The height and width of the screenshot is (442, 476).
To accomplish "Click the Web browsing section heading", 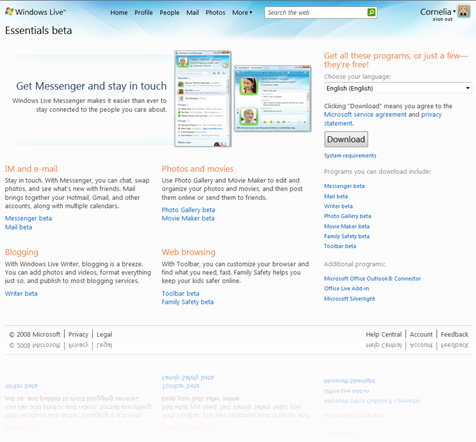I will coord(188,252).
